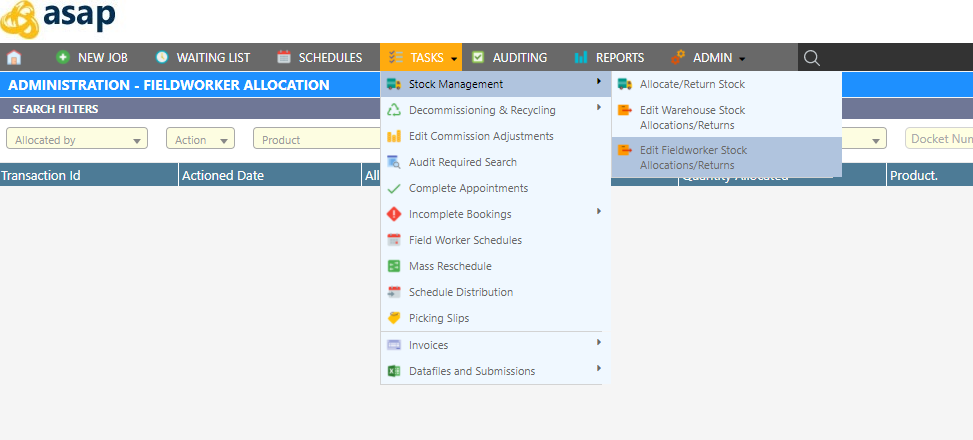Select Complete Appointments menu entry
The image size is (973, 440).
tap(468, 188)
